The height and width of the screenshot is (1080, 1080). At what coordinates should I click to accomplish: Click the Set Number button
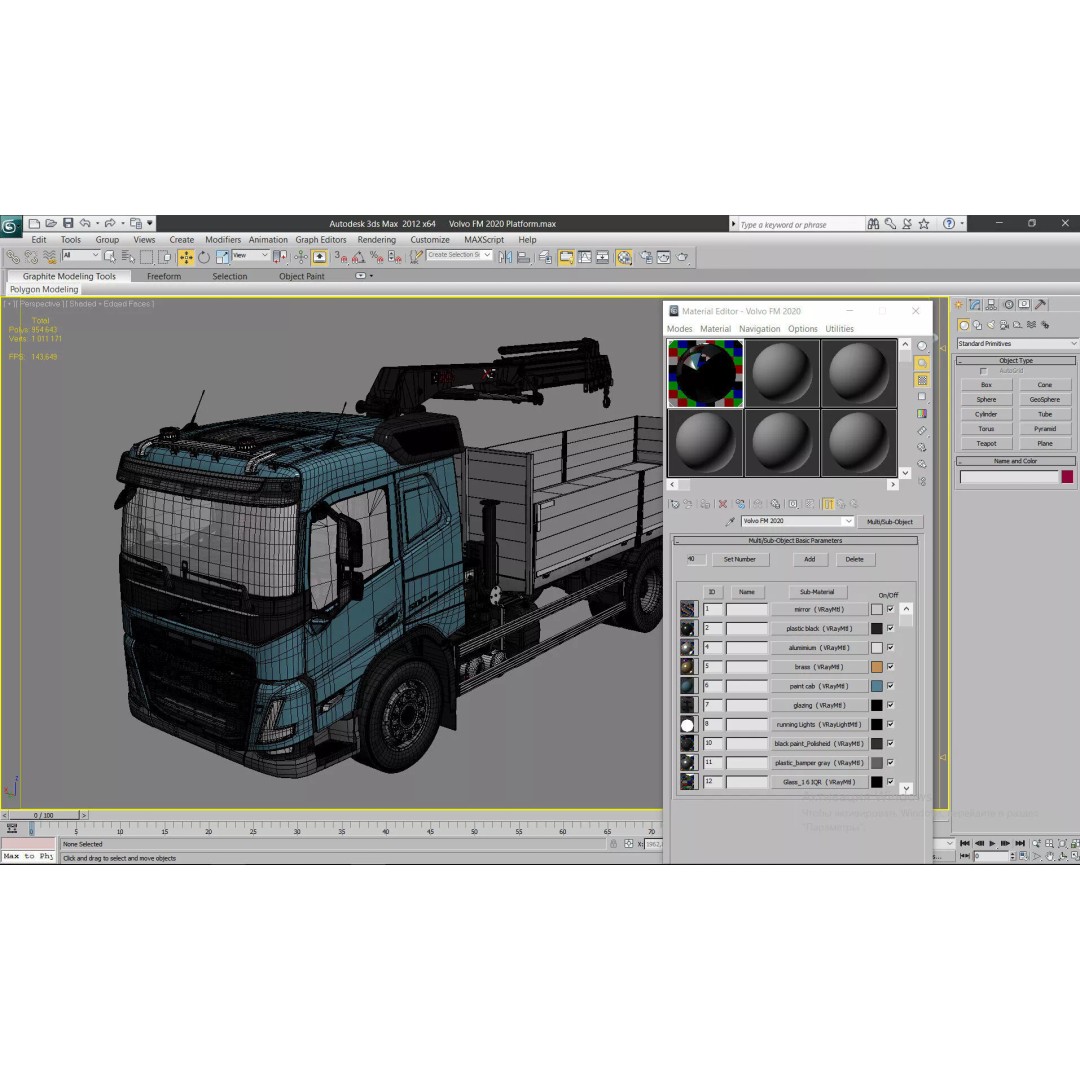[740, 559]
